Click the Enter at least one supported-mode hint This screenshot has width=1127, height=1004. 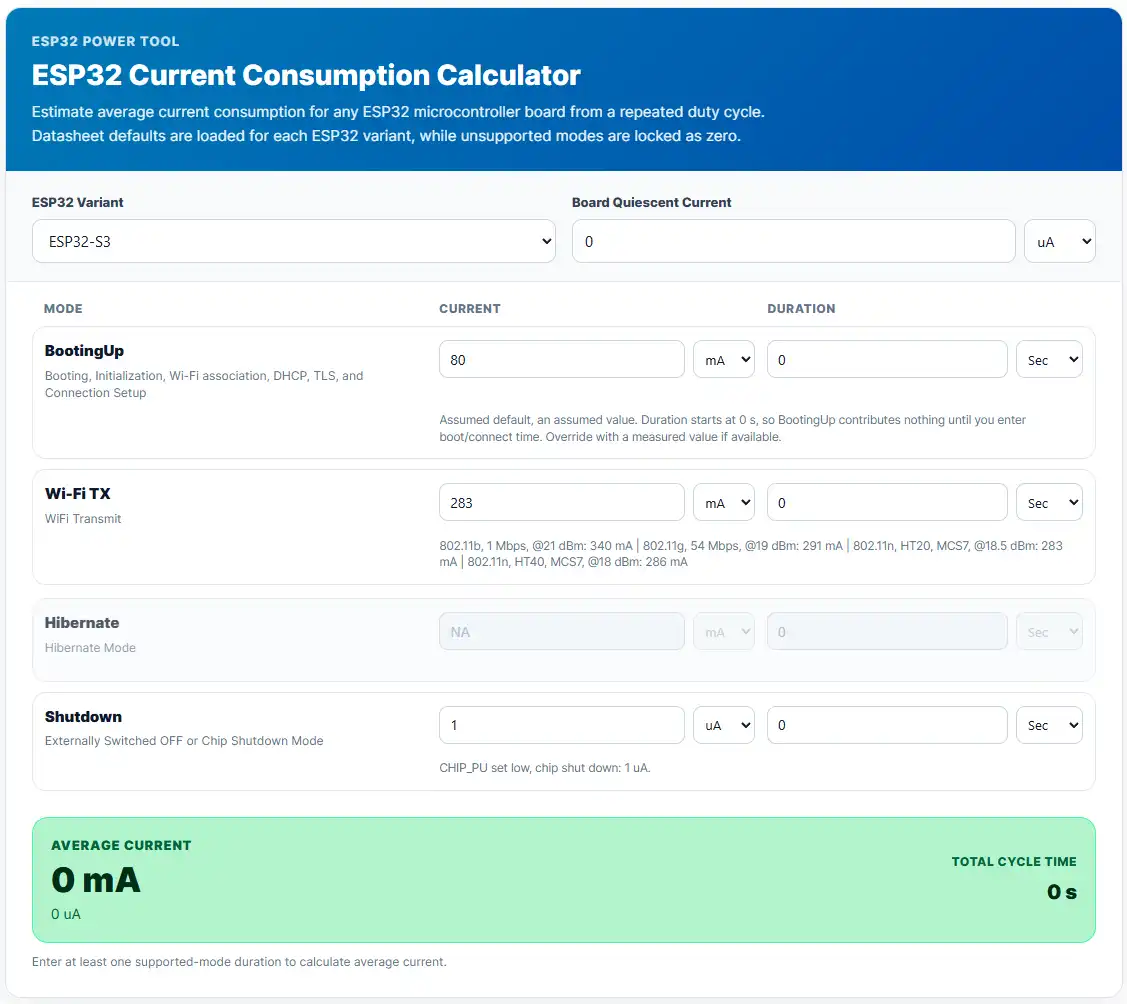(239, 962)
